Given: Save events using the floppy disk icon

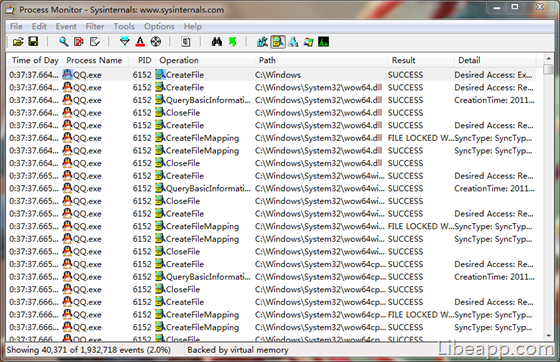Looking at the screenshot, I should pos(33,42).
